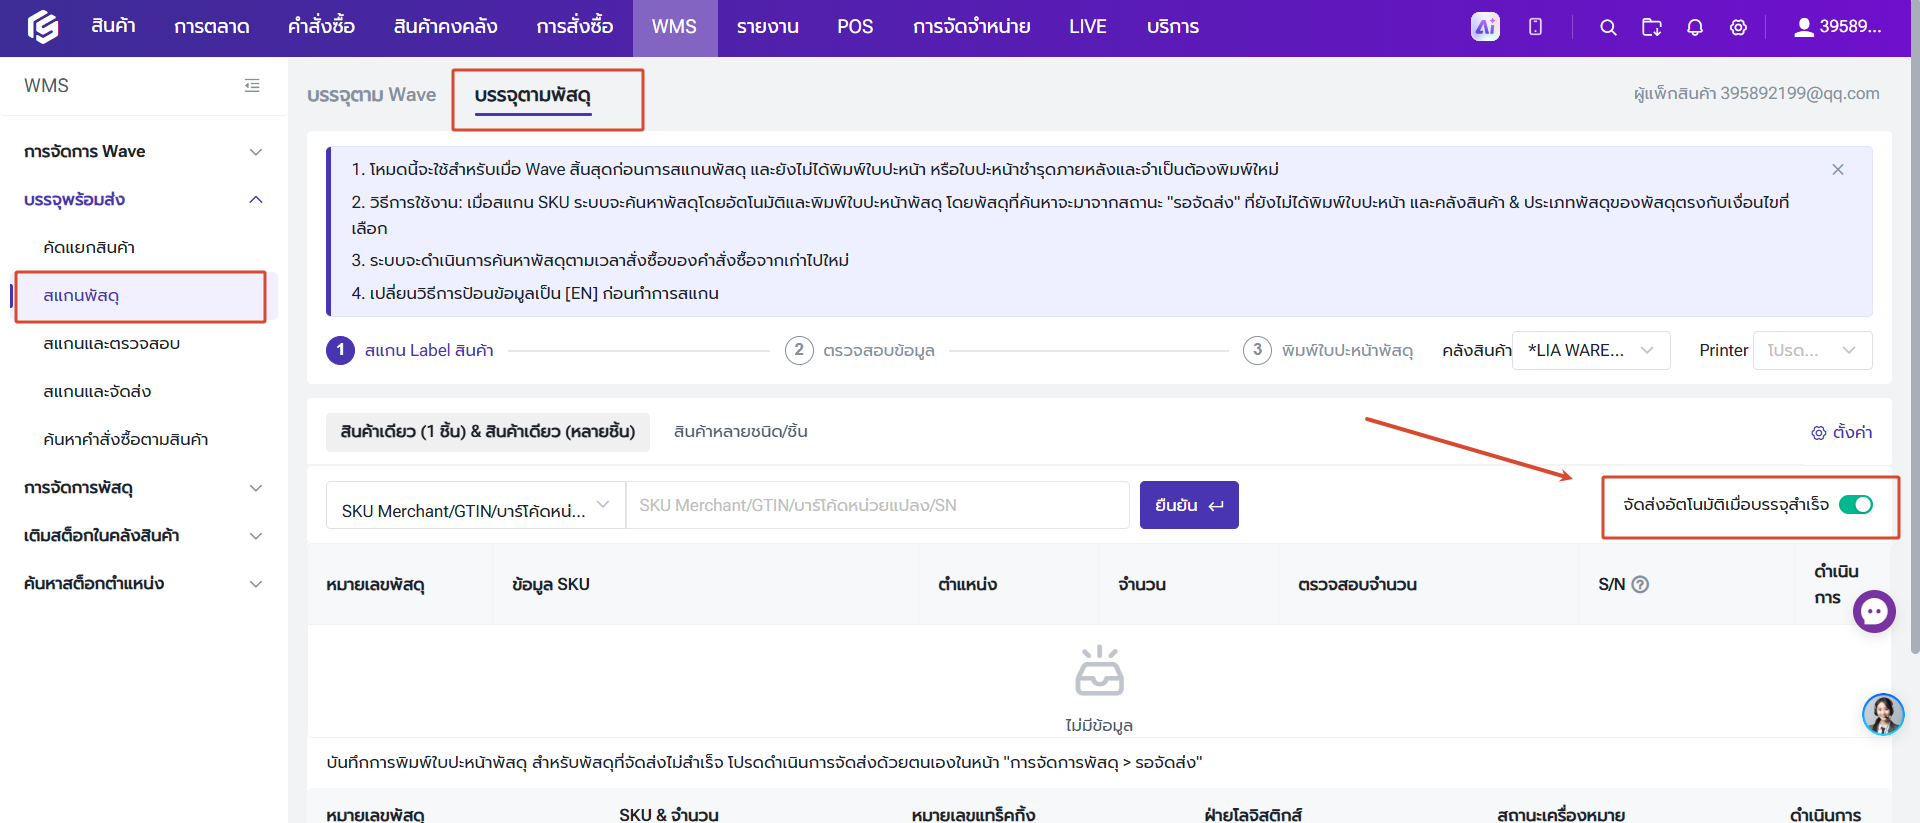Open the notifications bell
The width and height of the screenshot is (1920, 823).
coord(1695,27)
